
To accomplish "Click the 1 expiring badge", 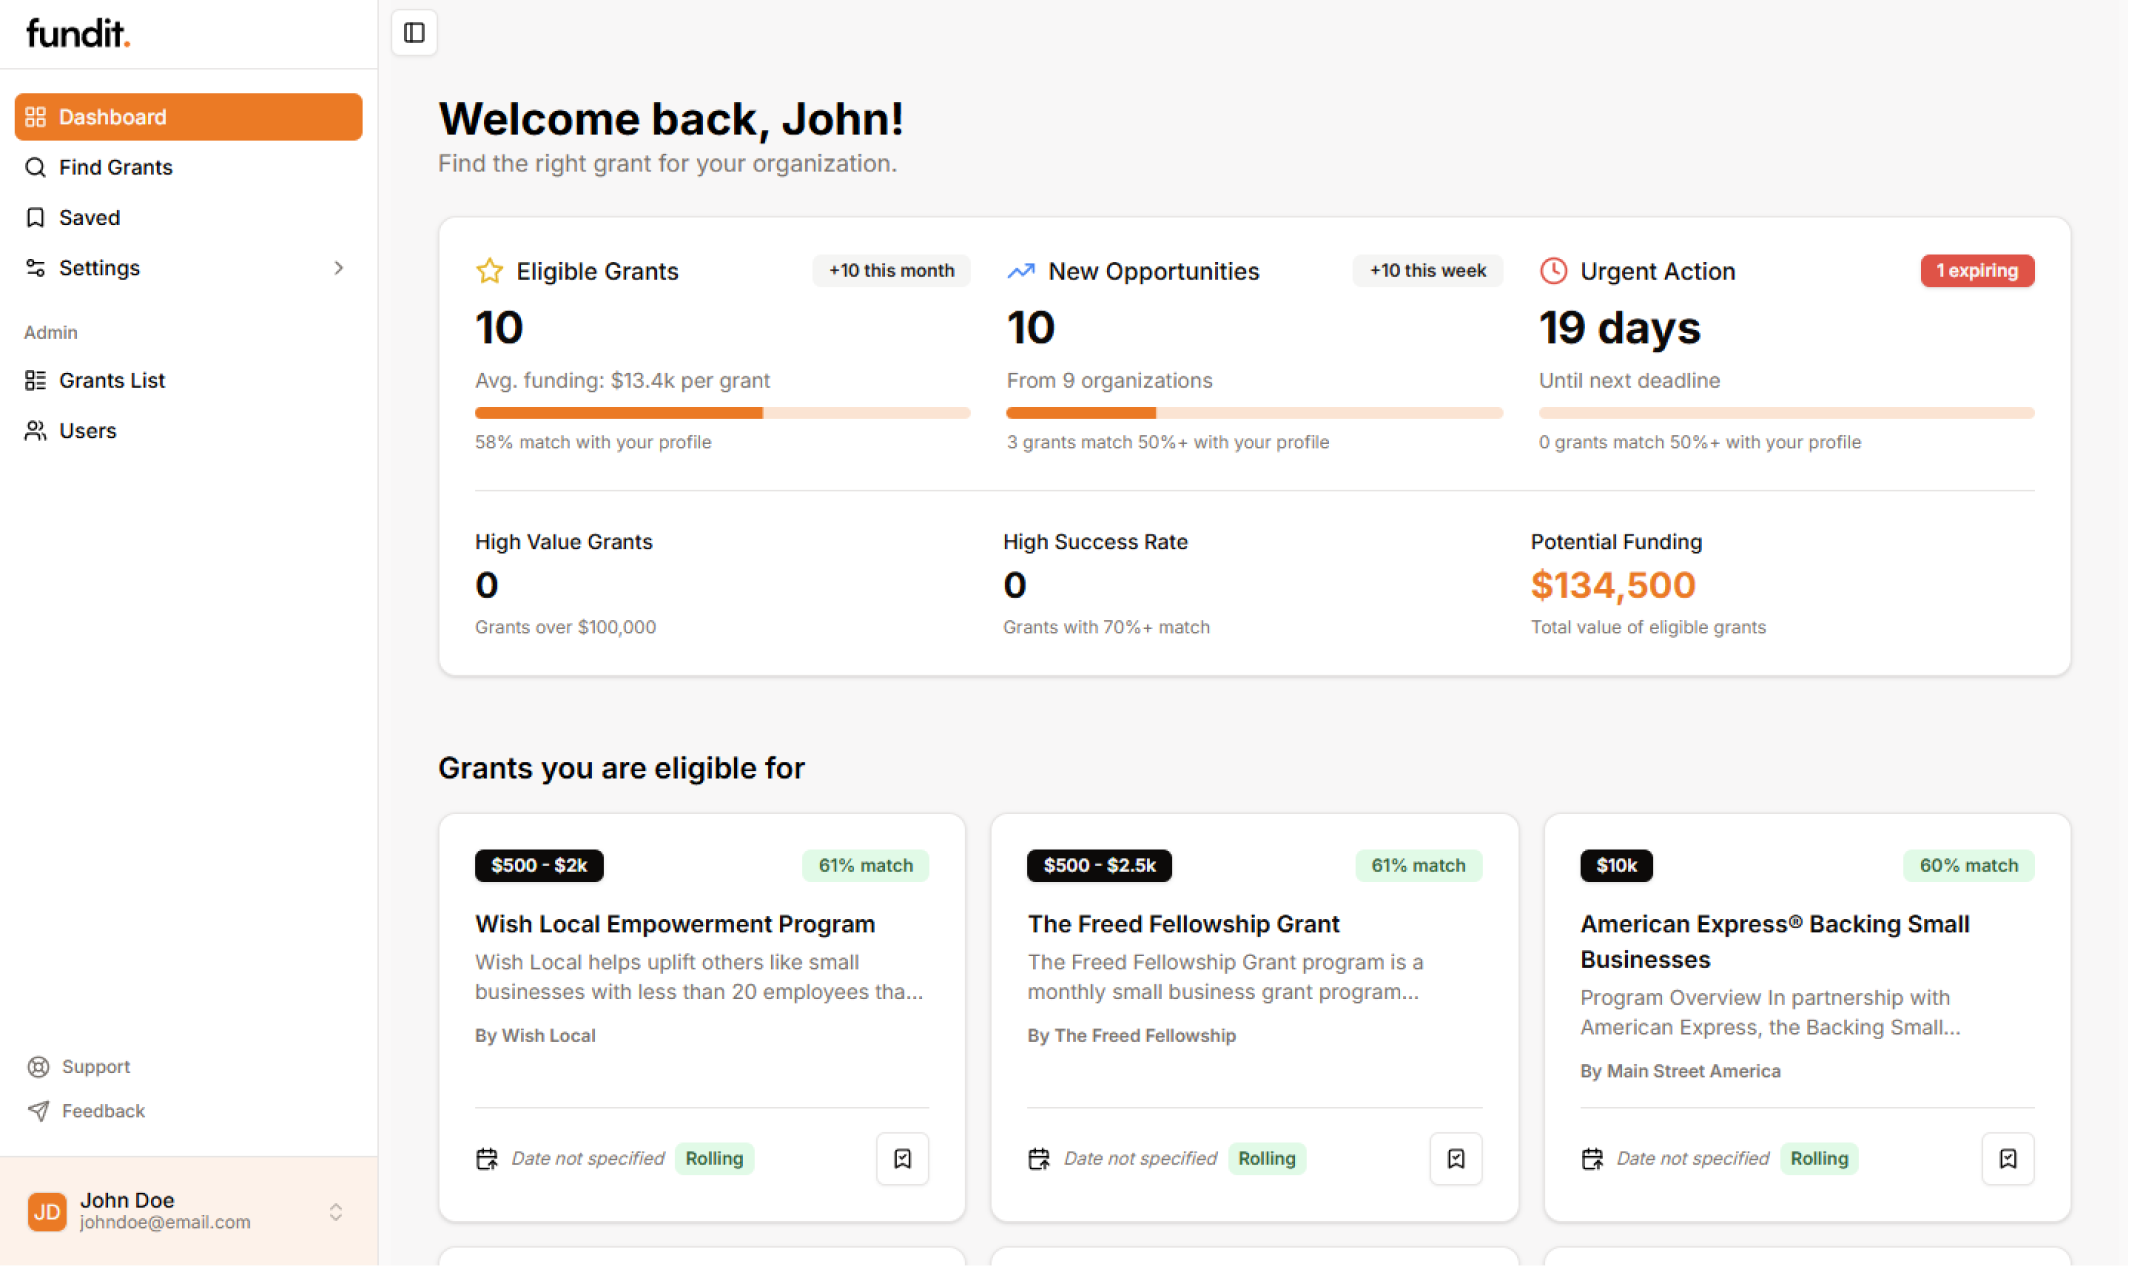I will (1976, 271).
